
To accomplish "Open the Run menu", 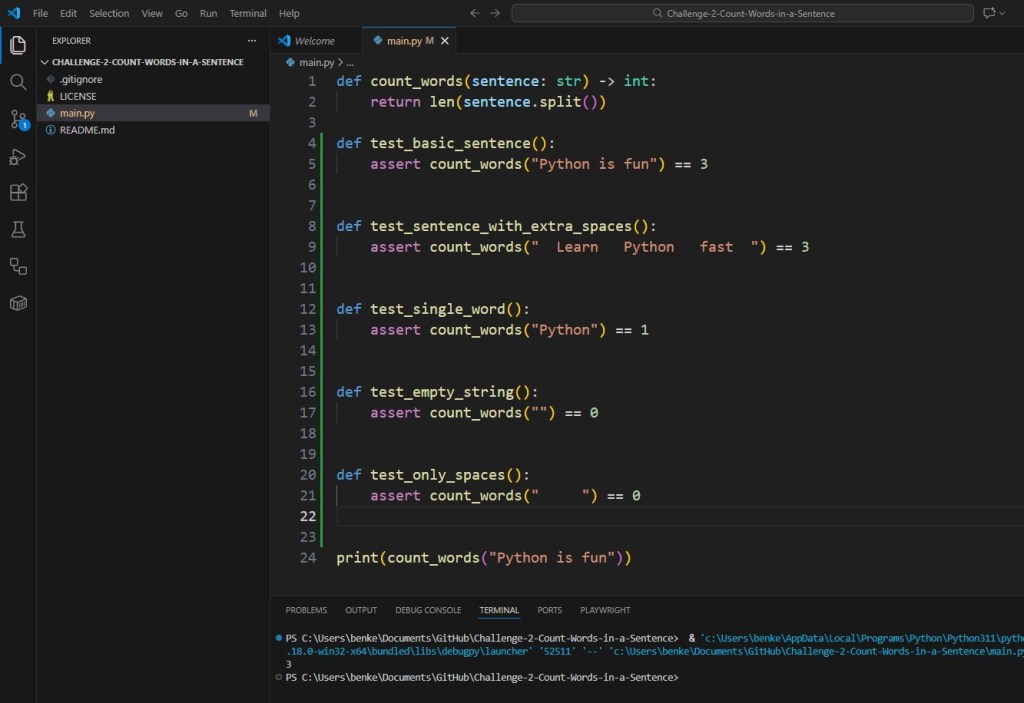I will tap(208, 13).
